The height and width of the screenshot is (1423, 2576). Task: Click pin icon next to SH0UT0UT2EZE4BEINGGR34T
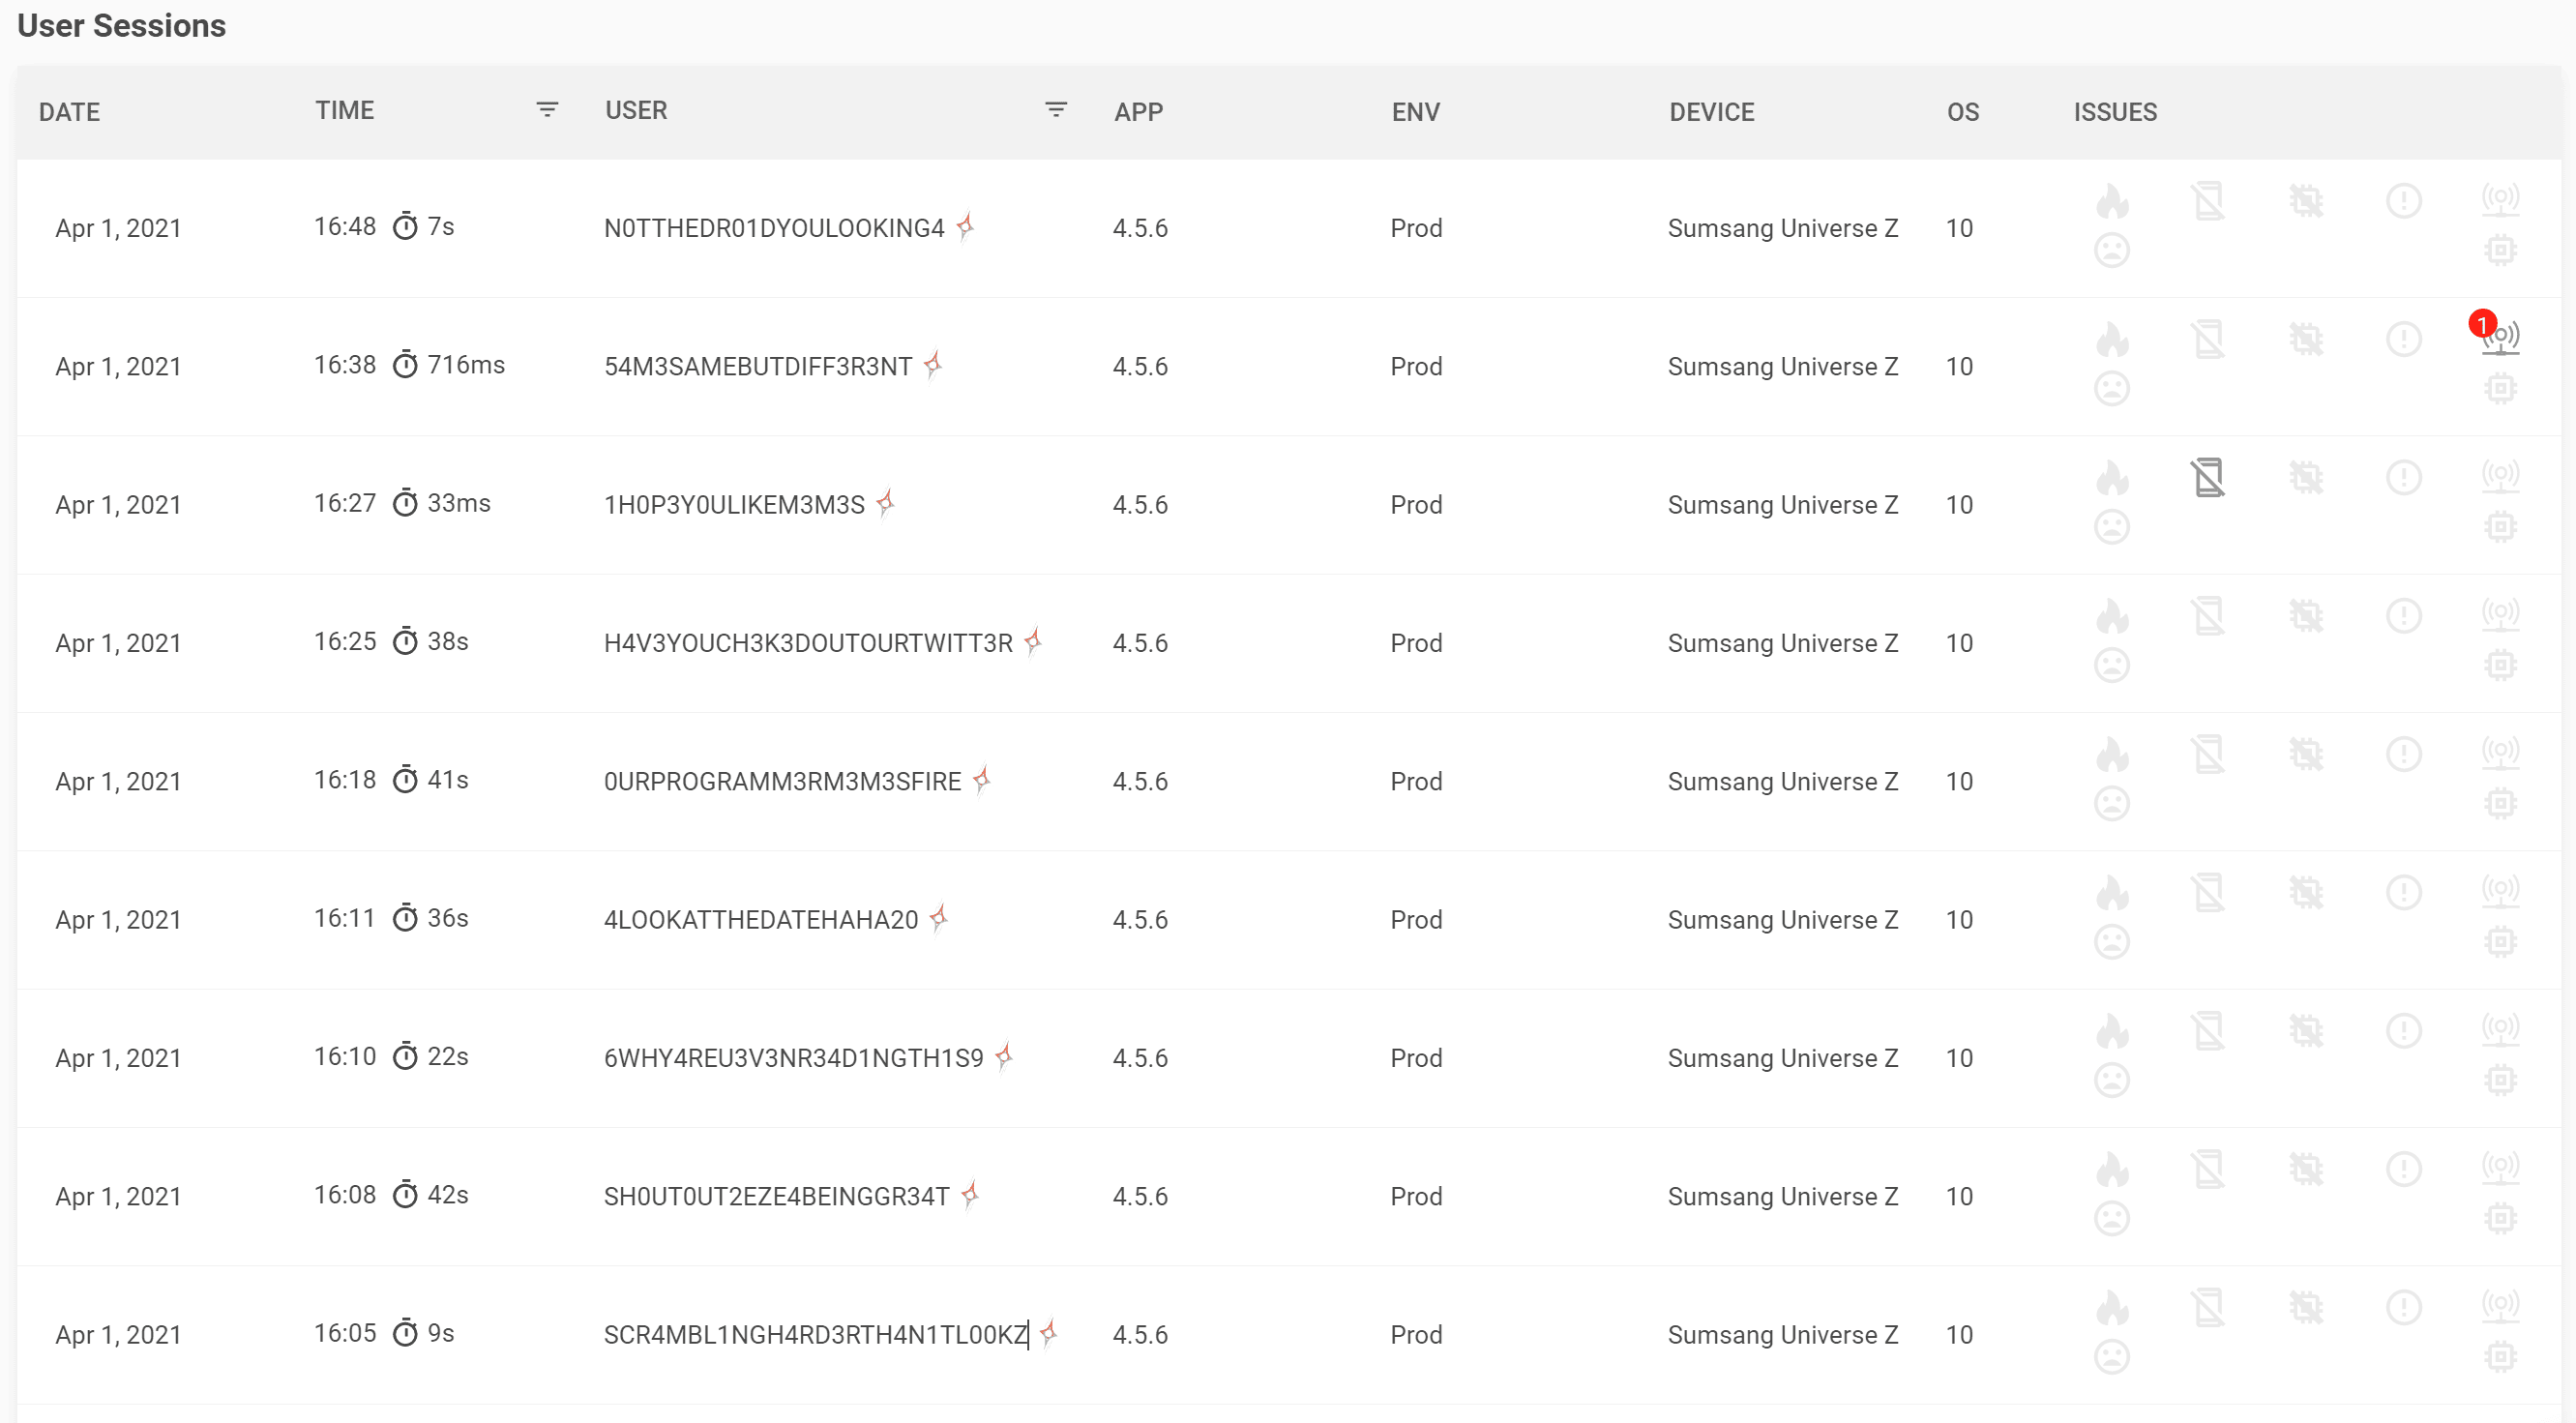point(970,1194)
